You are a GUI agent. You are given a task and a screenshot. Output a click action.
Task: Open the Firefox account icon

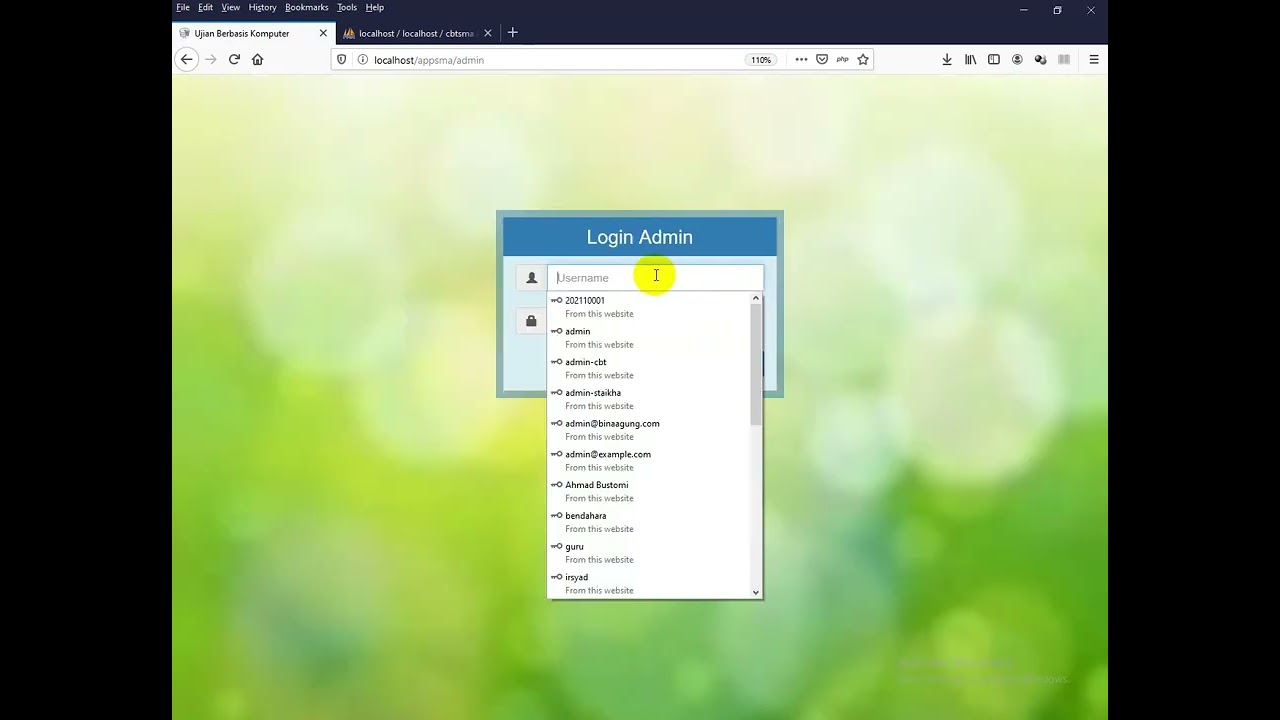1017,60
